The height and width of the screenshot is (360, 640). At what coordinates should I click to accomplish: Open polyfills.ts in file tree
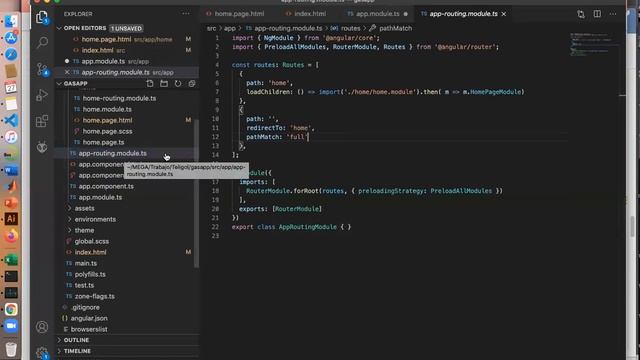pyautogui.click(x=90, y=274)
